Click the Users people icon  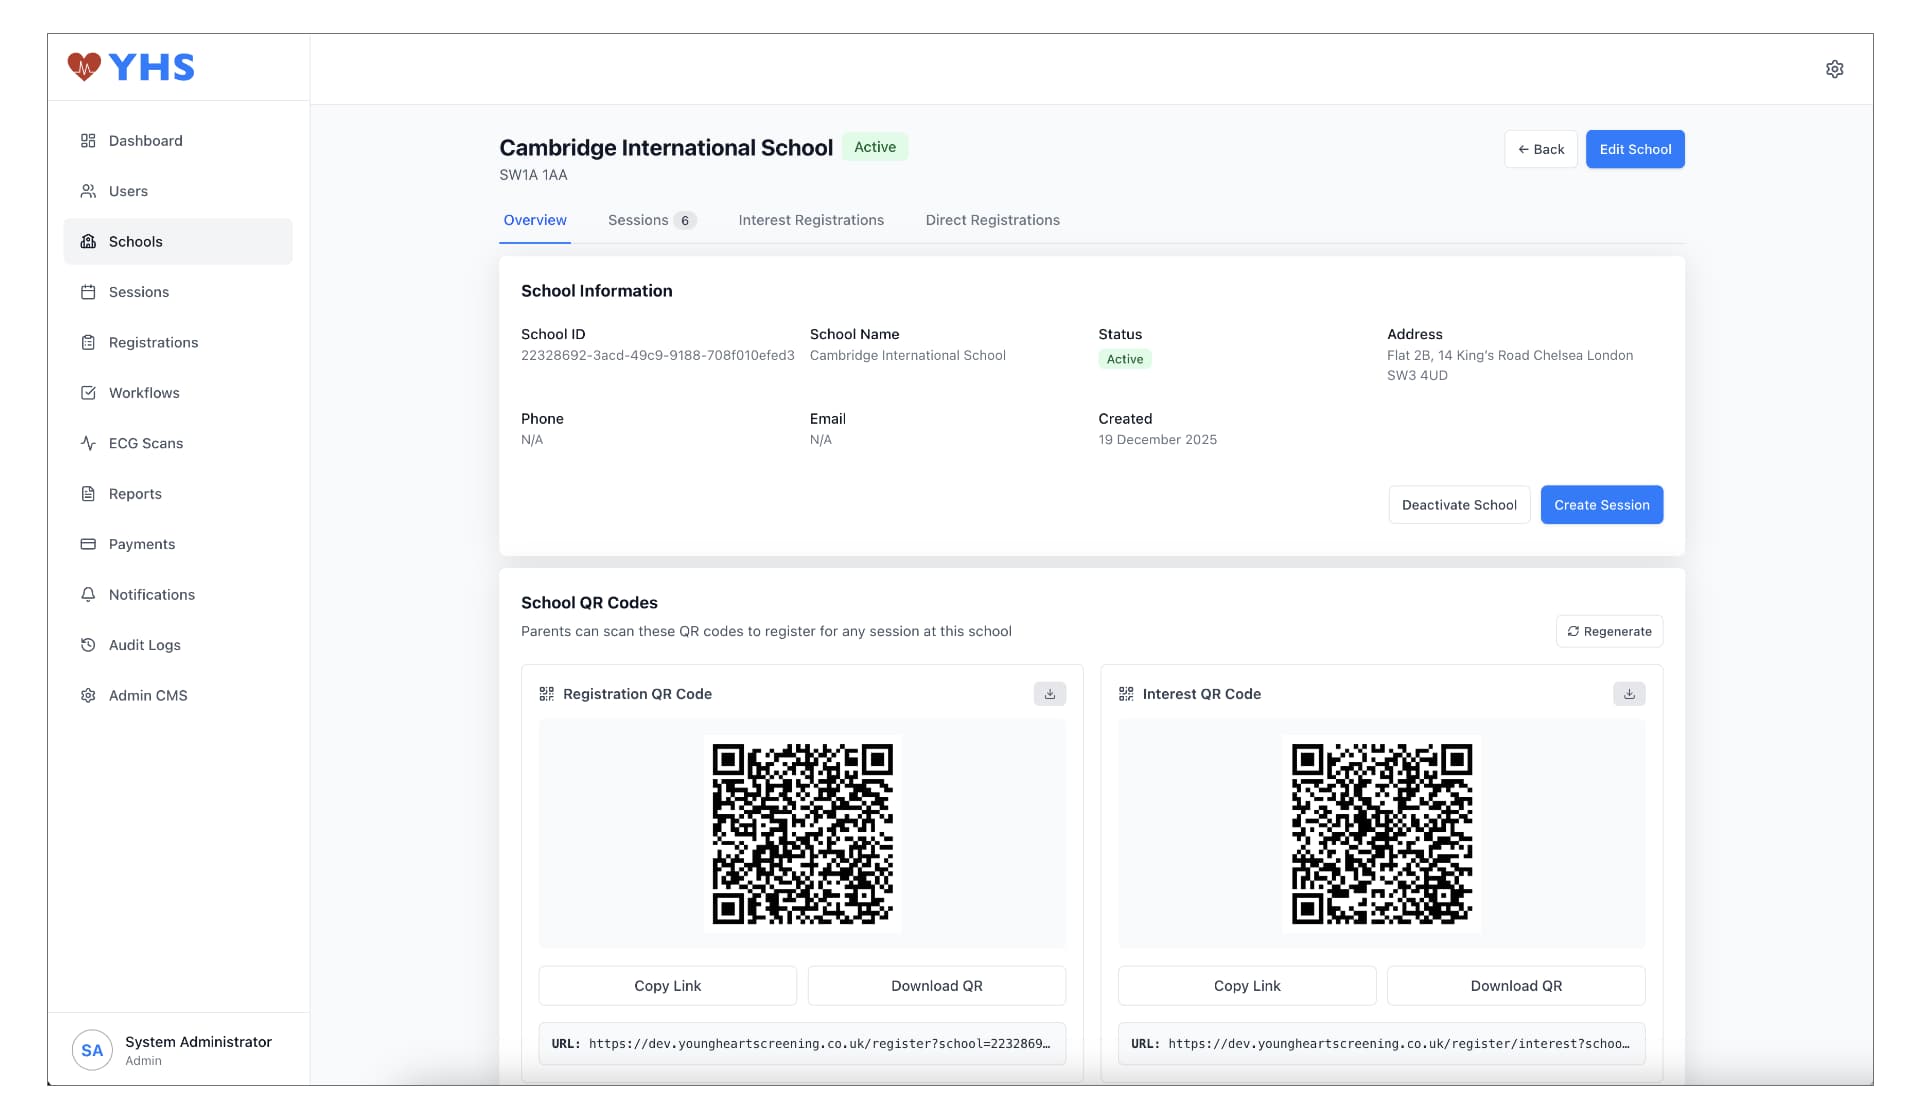coord(88,191)
